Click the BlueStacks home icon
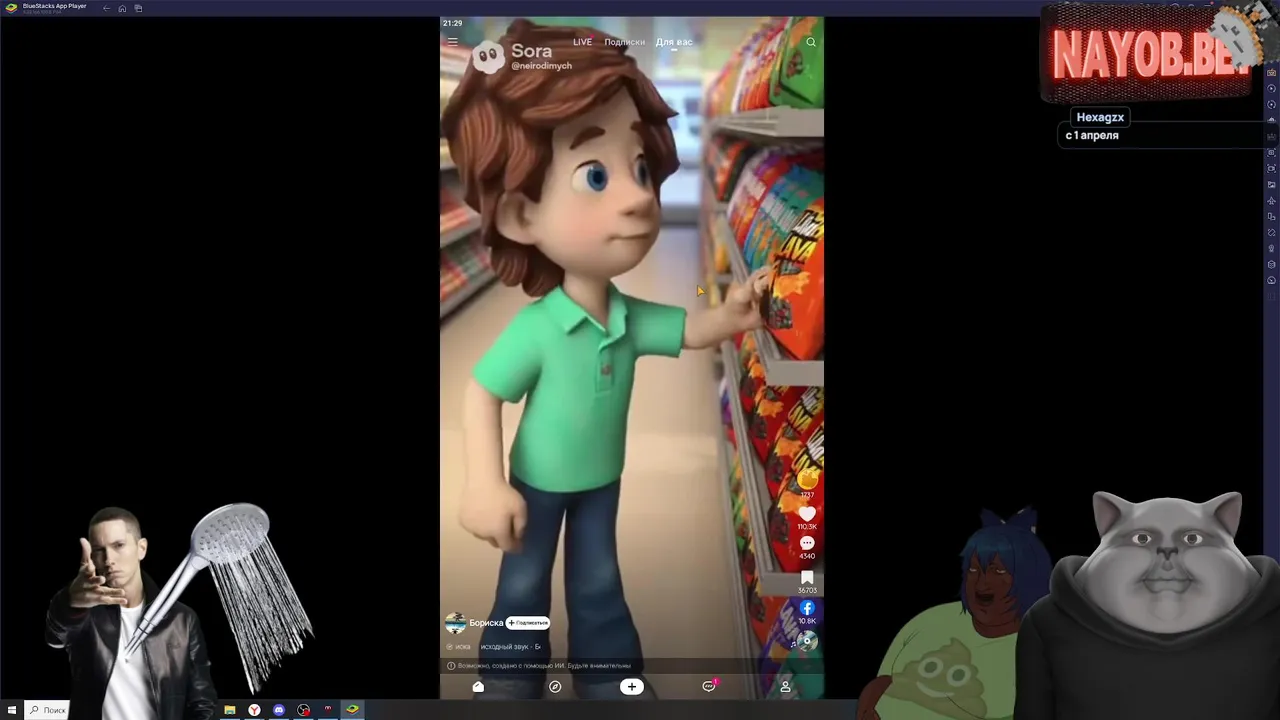 pyautogui.click(x=122, y=8)
